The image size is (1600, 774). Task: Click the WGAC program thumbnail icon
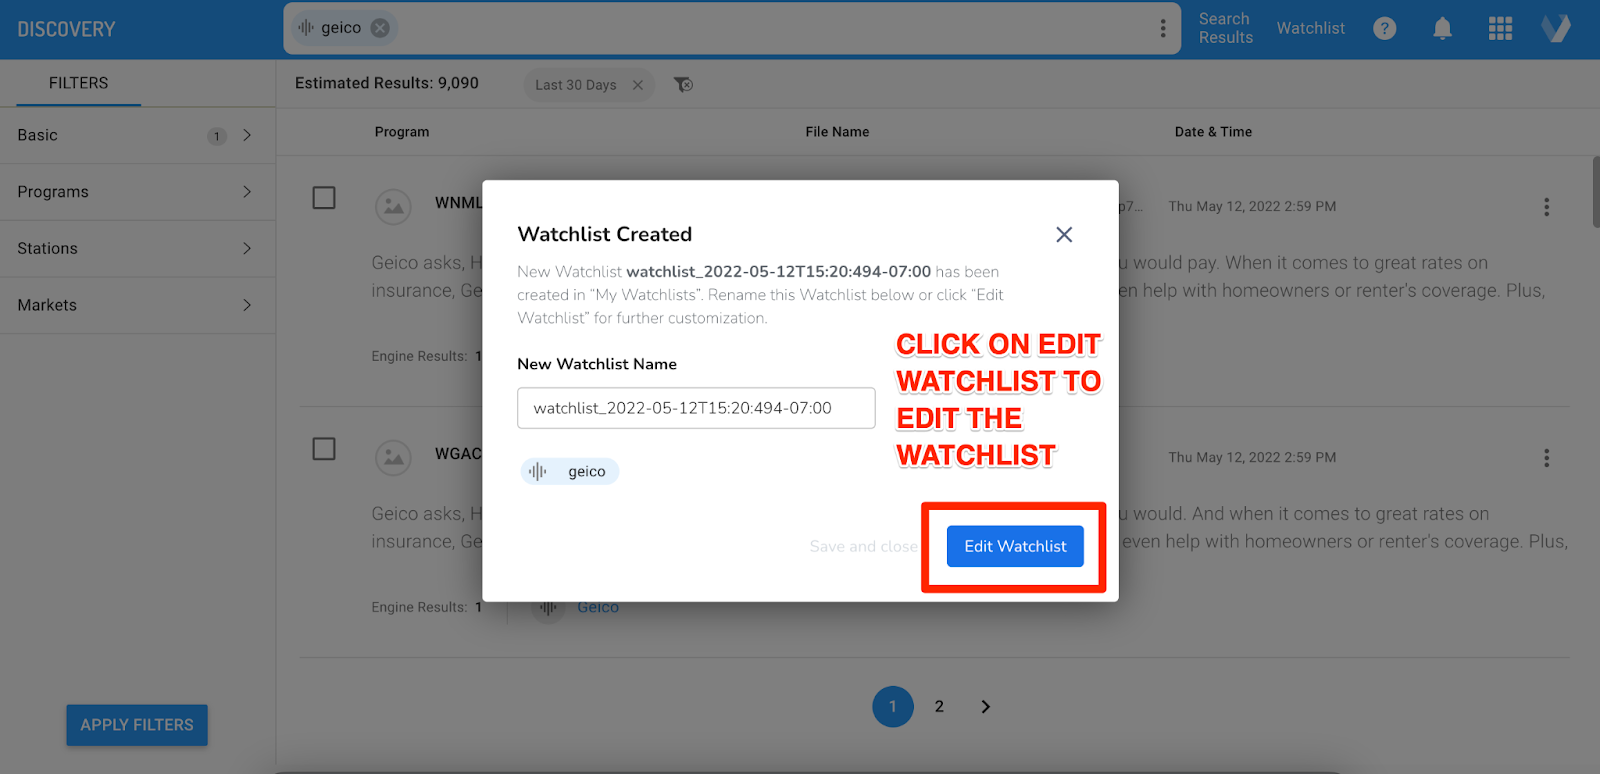pos(393,458)
